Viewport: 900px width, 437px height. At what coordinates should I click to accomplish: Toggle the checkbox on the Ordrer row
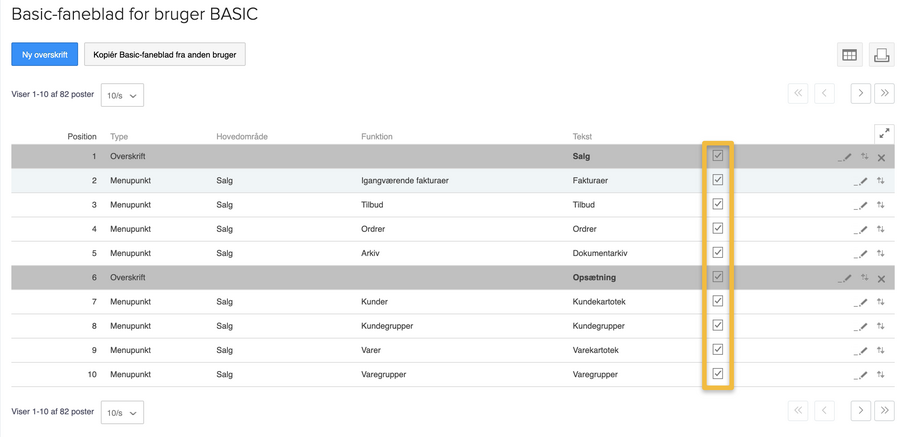tap(717, 228)
